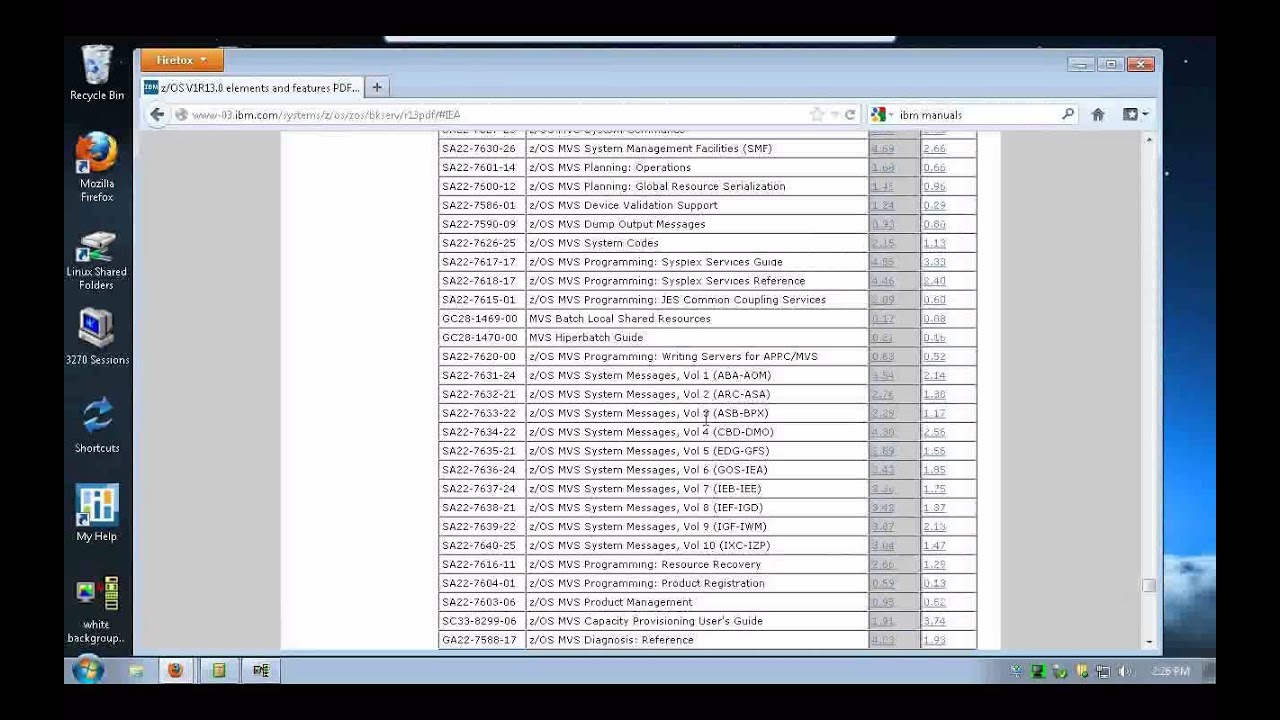The width and height of the screenshot is (1280, 720).
Task: Click the Windows Start orb
Action: 88,670
